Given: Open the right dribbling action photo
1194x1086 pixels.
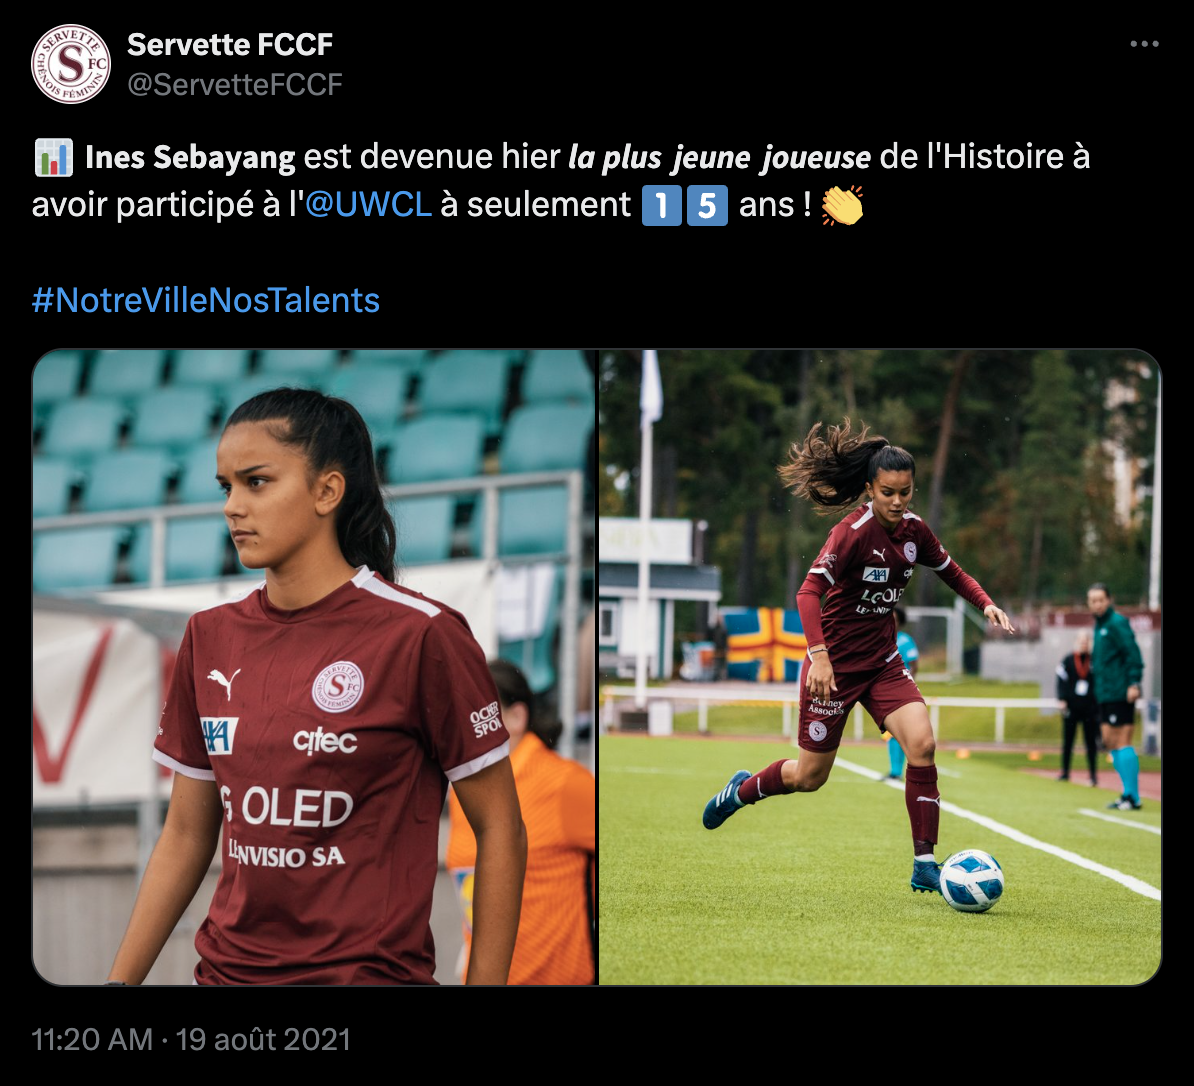Looking at the screenshot, I should click(880, 667).
